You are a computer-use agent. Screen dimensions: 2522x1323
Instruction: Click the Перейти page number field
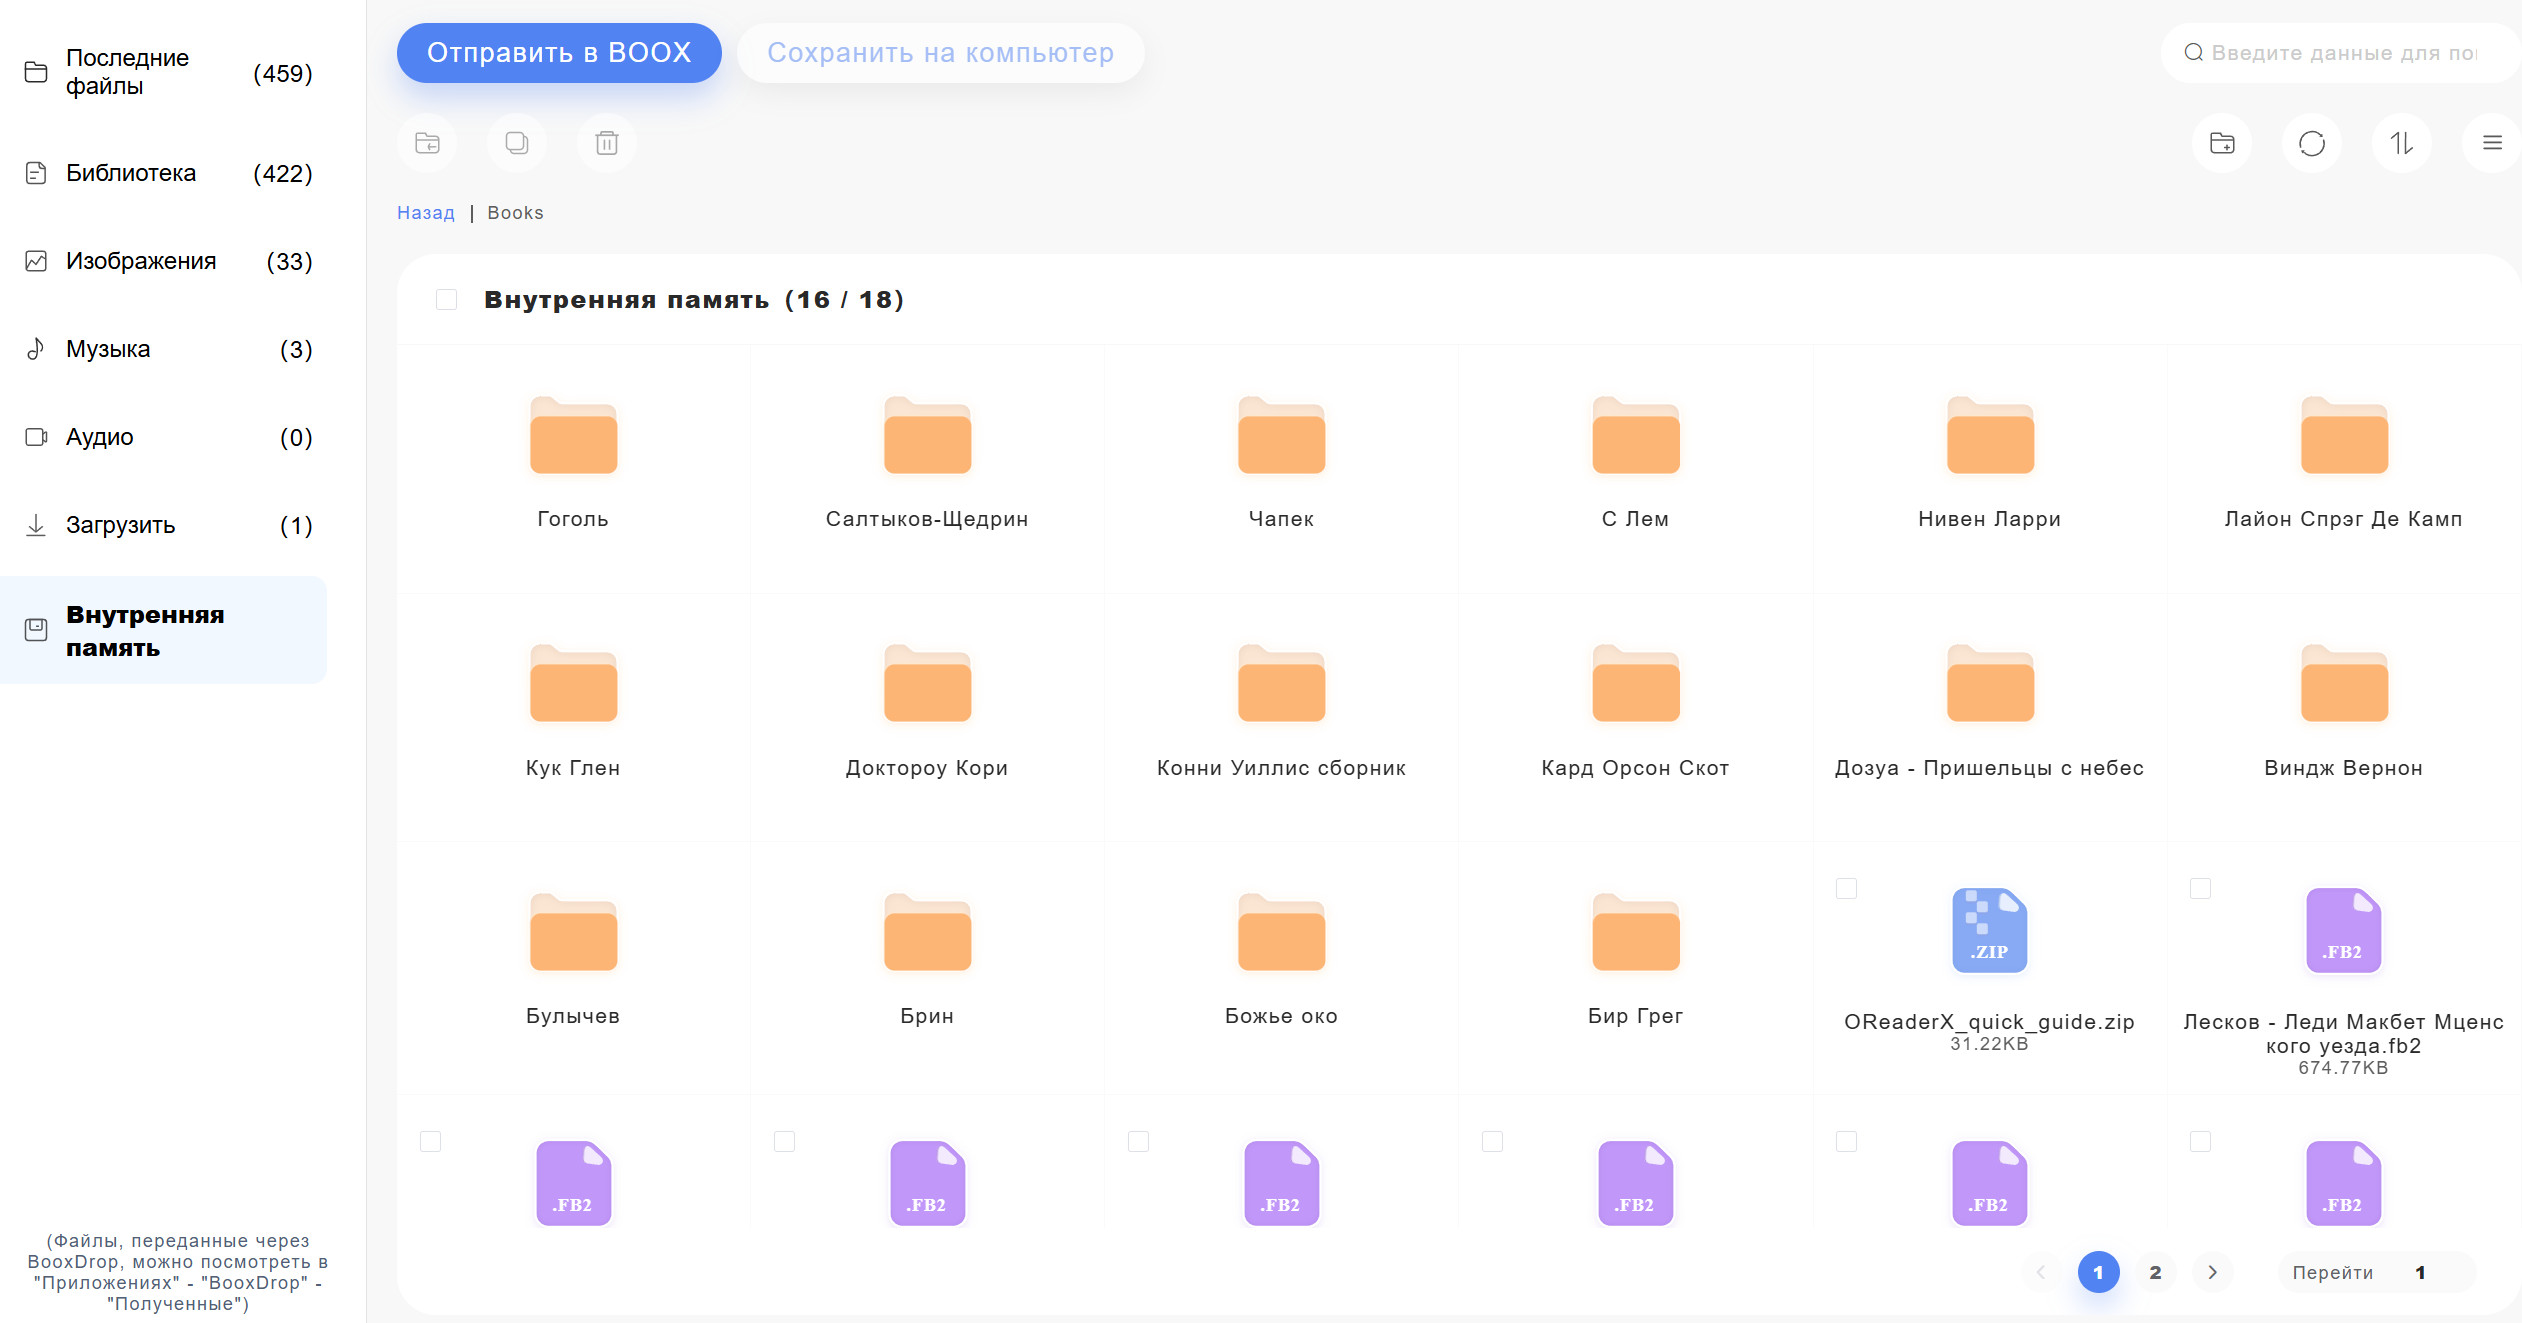2420,1272
